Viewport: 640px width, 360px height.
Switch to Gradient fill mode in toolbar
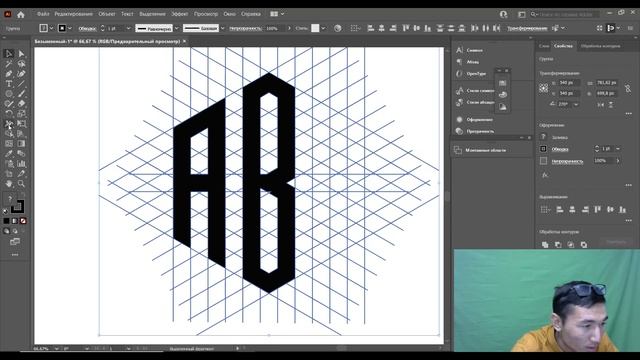[x=15, y=221]
